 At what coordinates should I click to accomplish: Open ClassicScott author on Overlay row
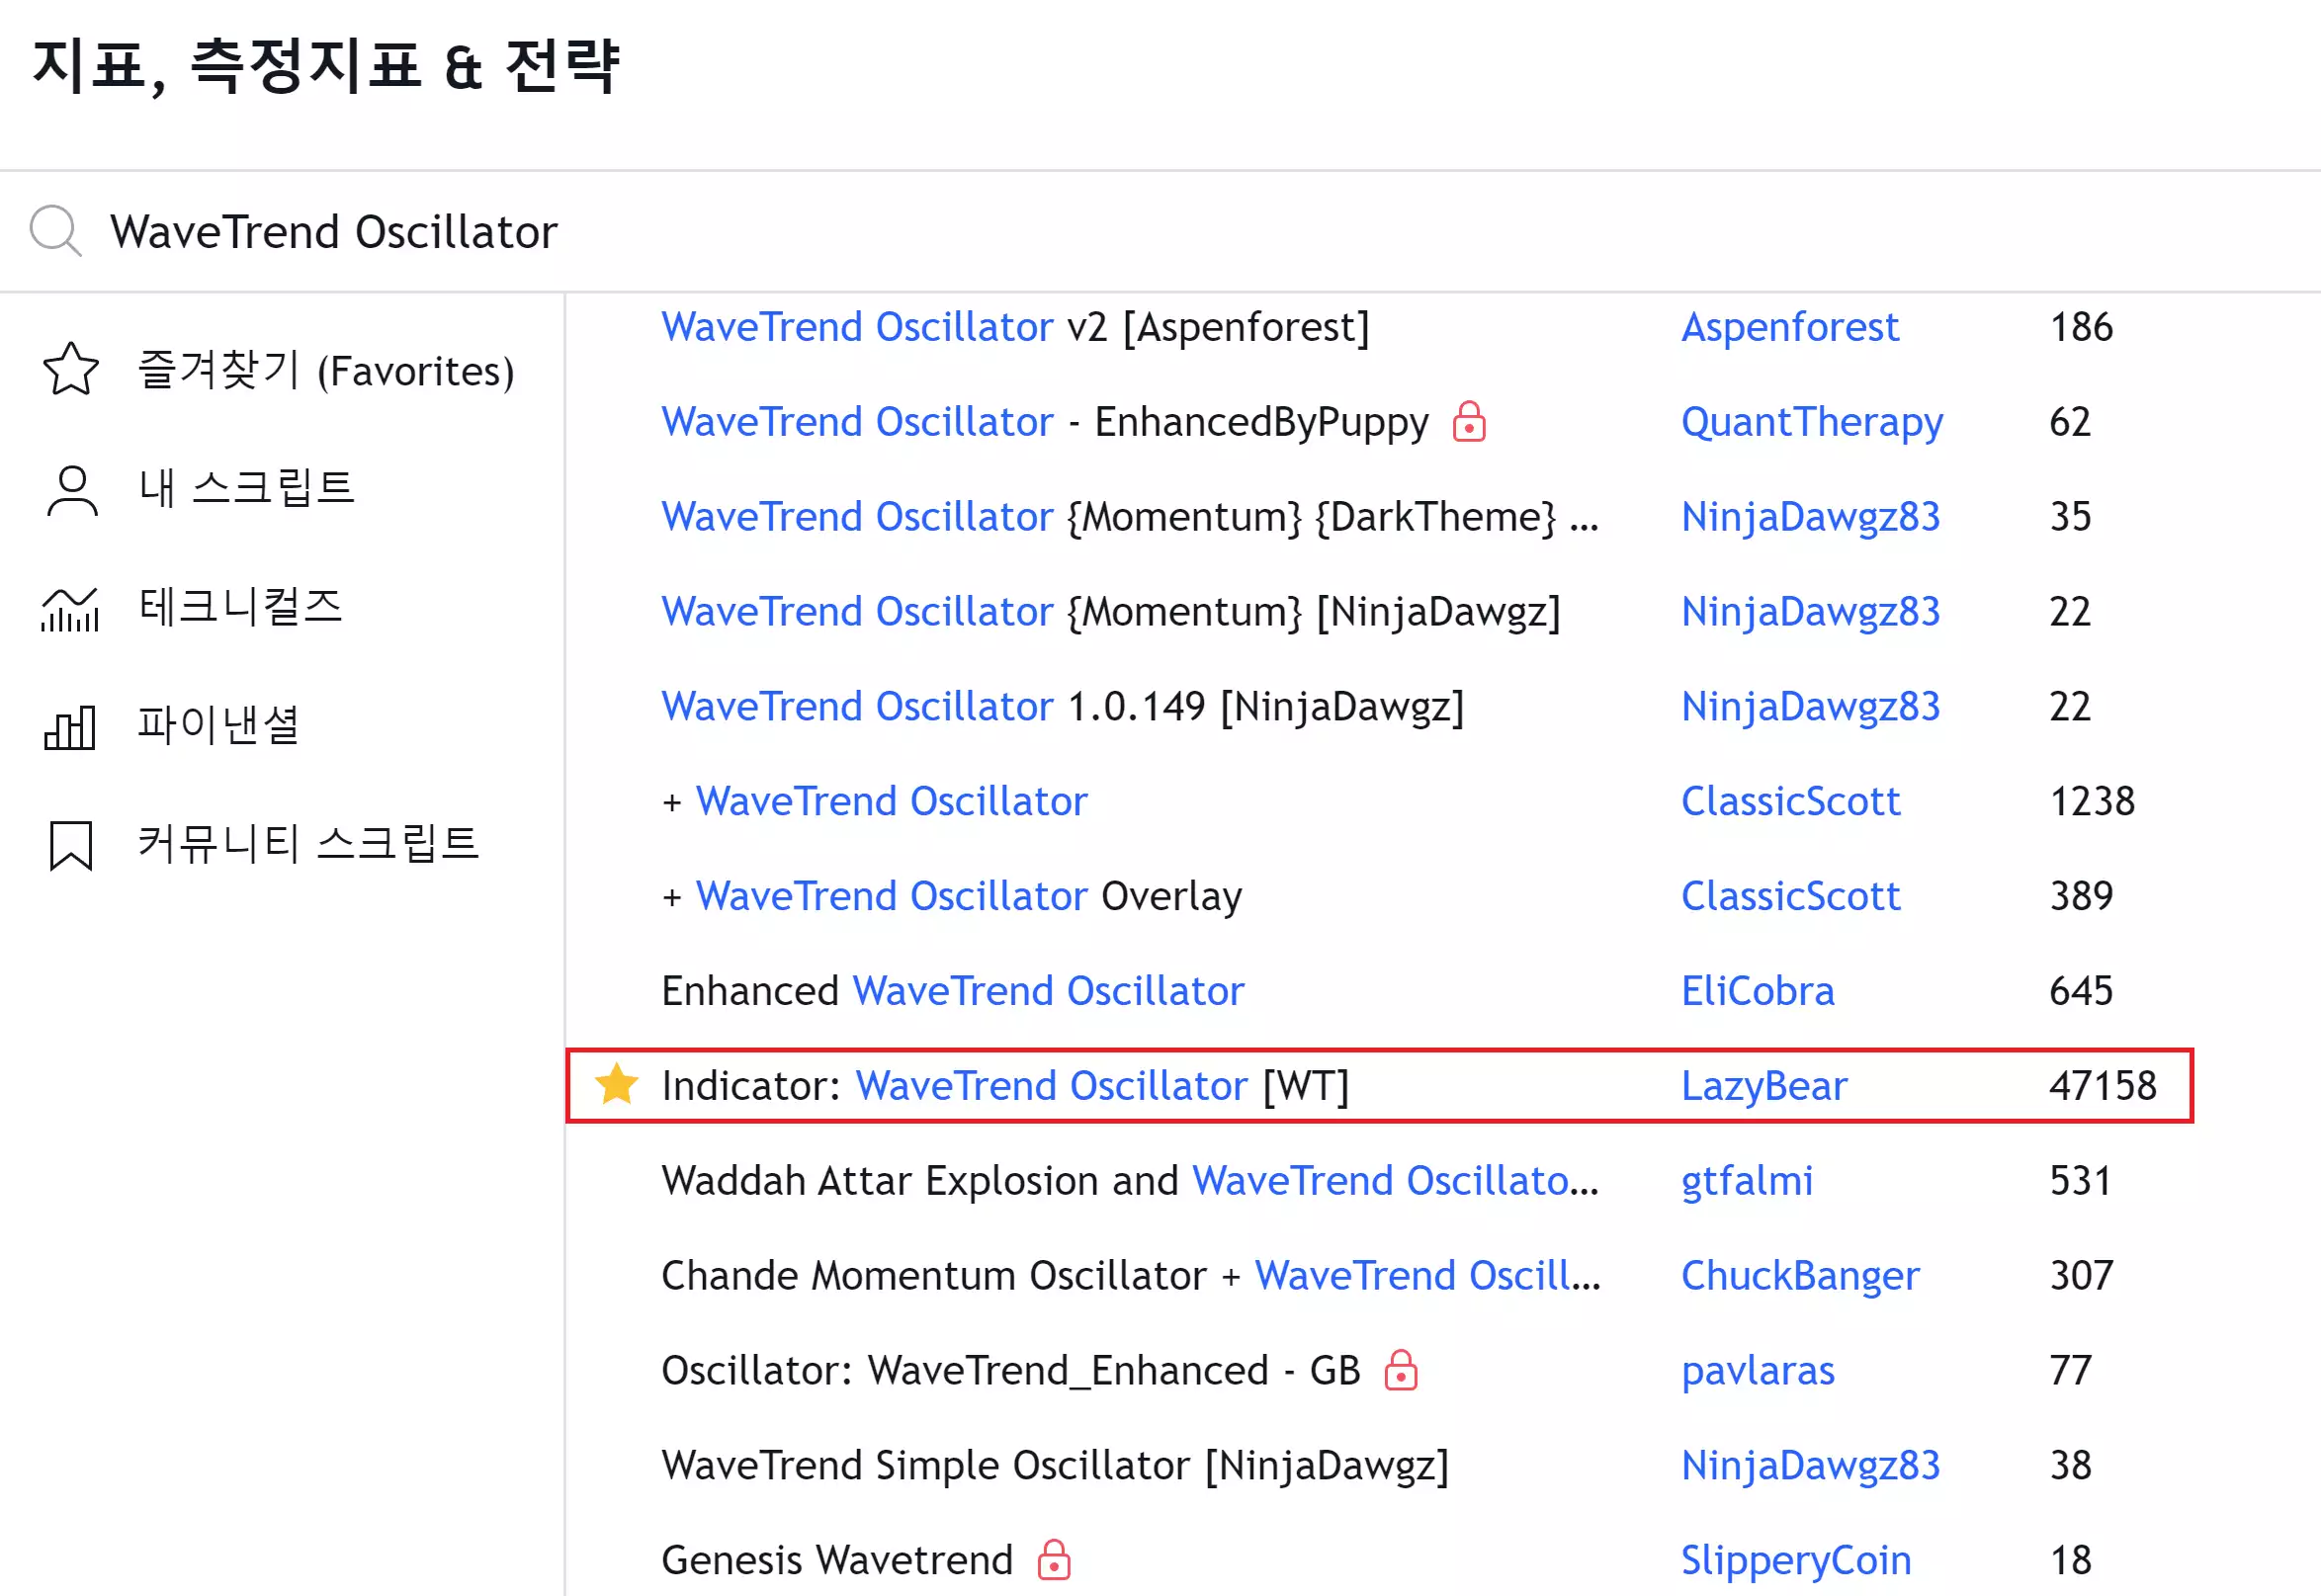[x=1791, y=896]
